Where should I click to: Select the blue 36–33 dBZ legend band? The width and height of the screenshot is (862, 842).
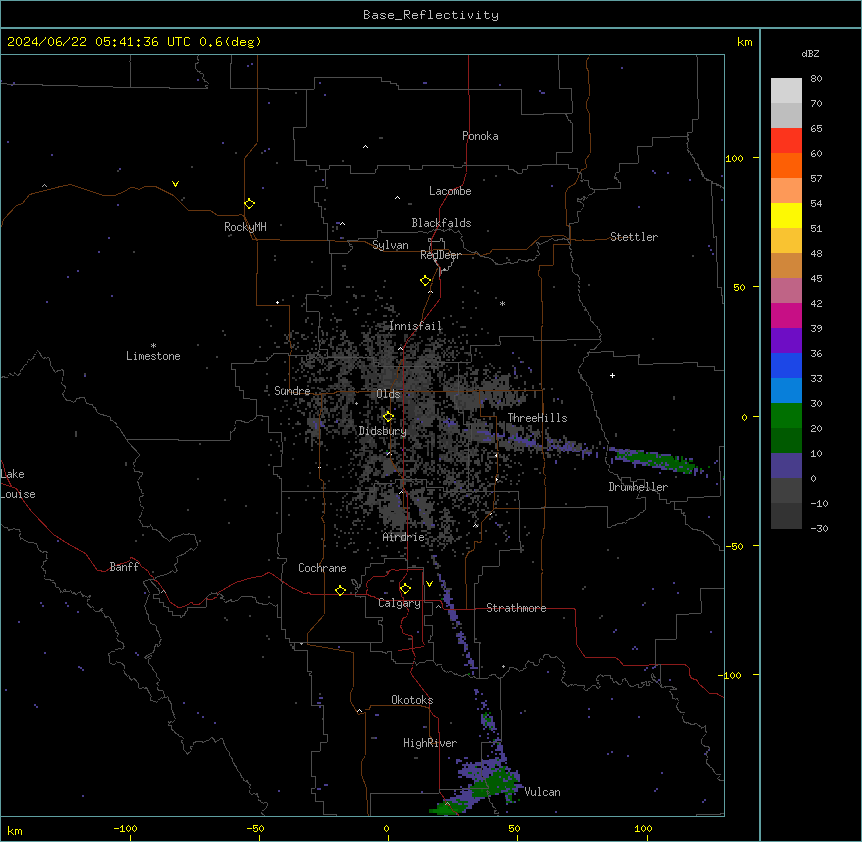pos(786,365)
